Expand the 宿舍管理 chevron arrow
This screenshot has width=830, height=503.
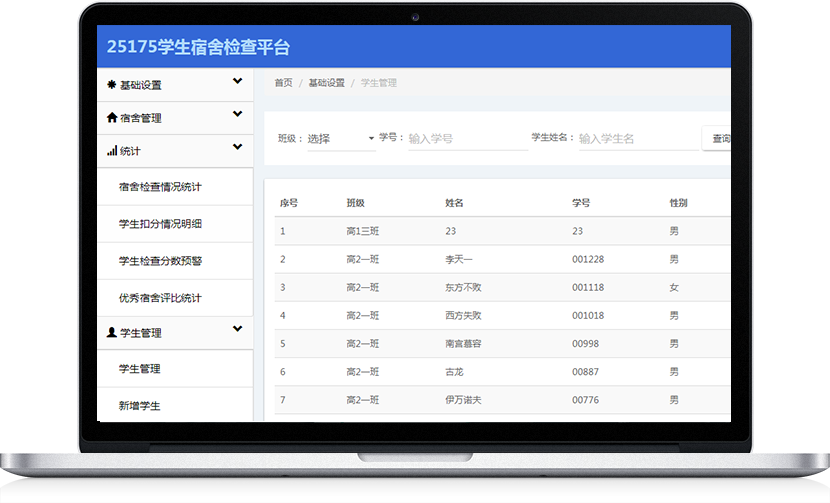pos(237,115)
